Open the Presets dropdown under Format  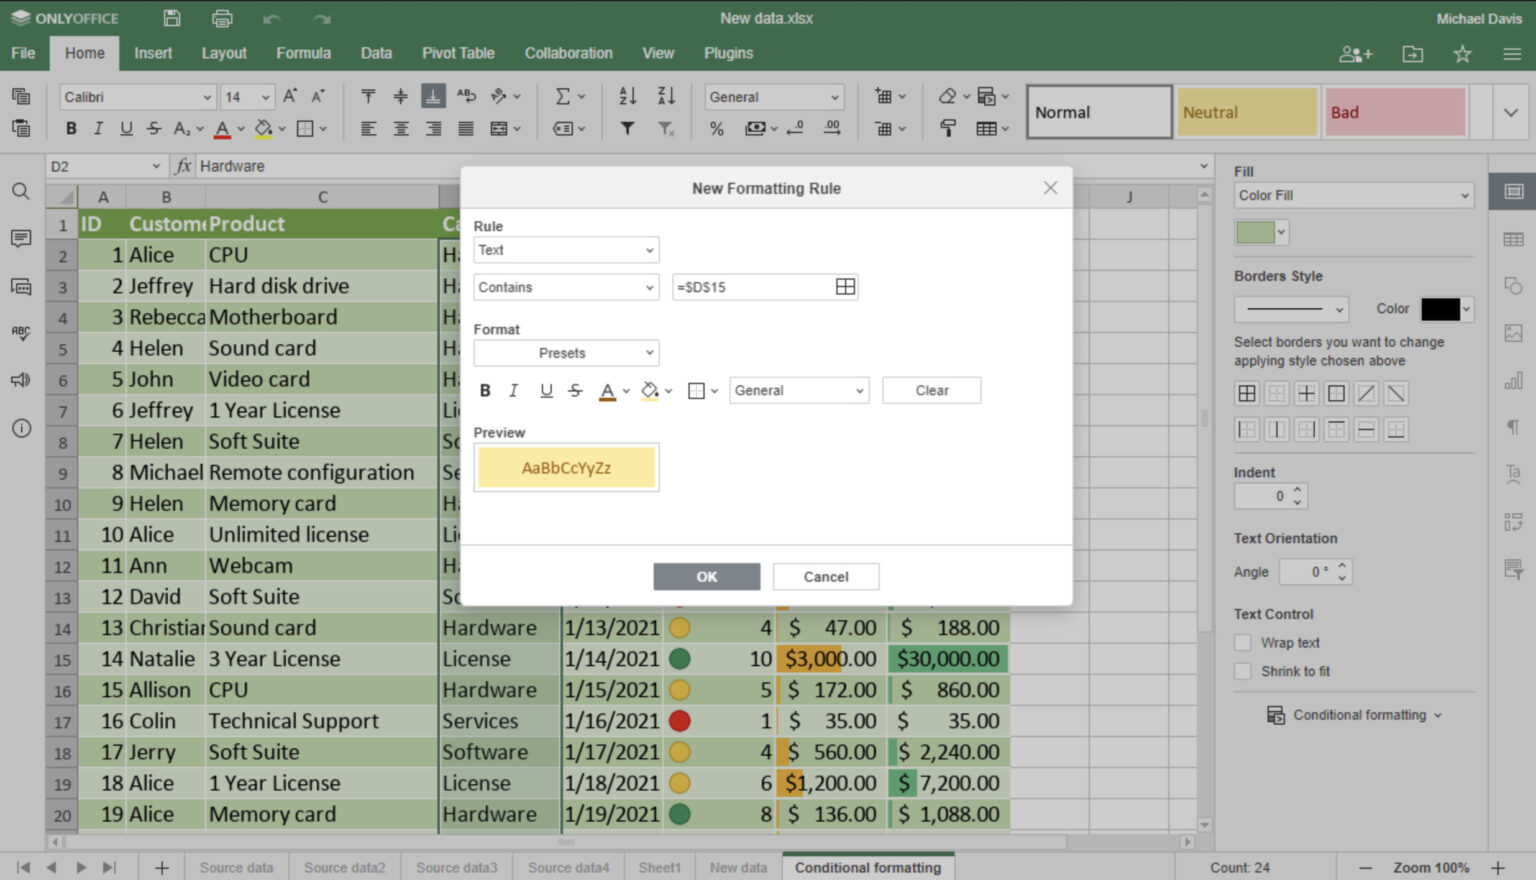click(566, 352)
